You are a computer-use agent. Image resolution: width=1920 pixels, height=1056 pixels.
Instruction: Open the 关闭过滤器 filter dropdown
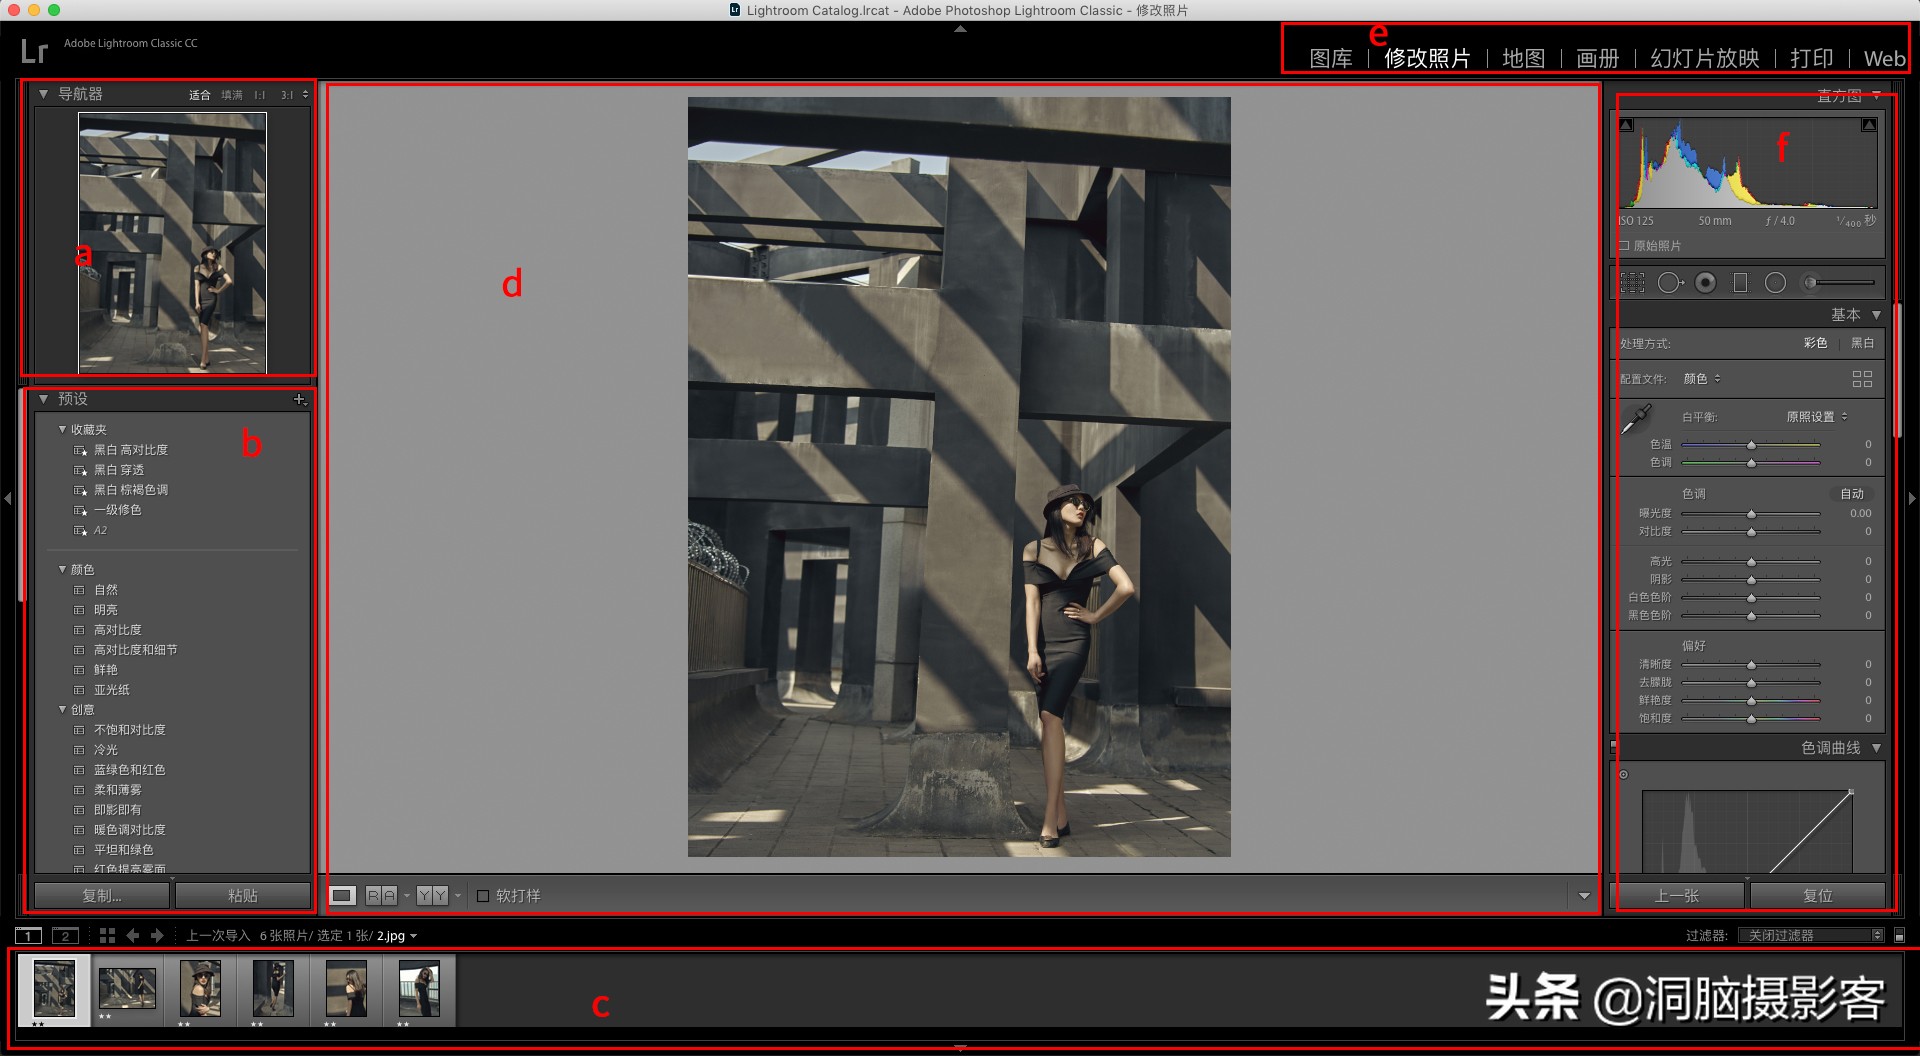(1810, 936)
